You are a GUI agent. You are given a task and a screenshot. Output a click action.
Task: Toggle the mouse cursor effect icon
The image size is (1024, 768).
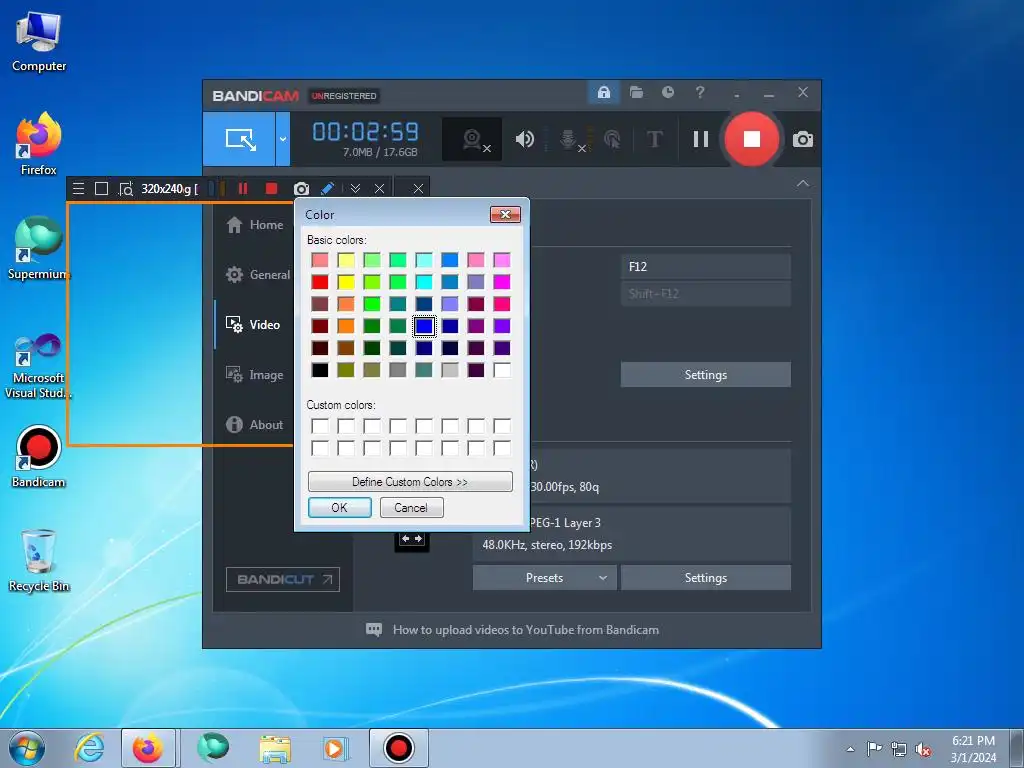pos(612,139)
